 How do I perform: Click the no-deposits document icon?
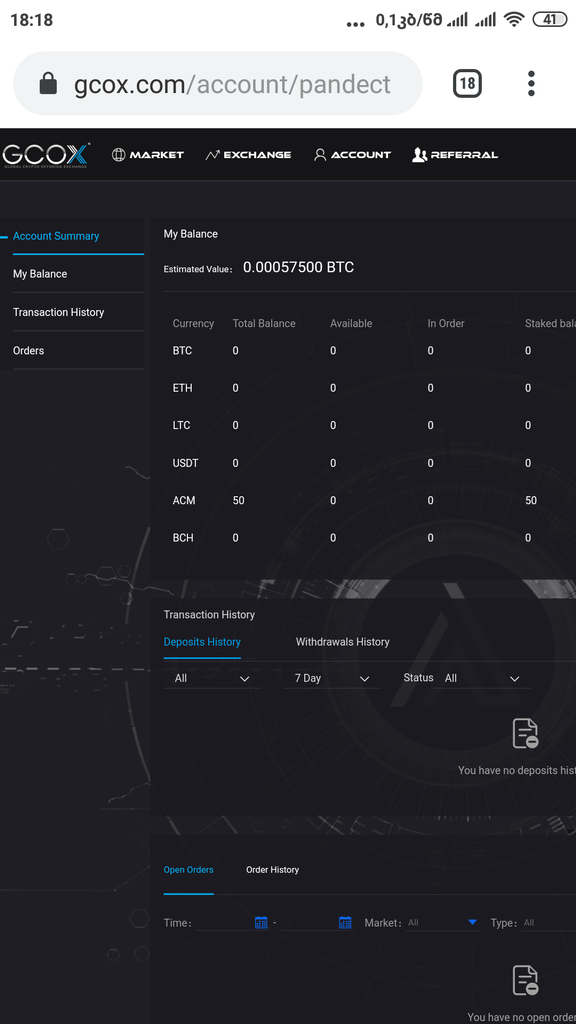click(526, 733)
